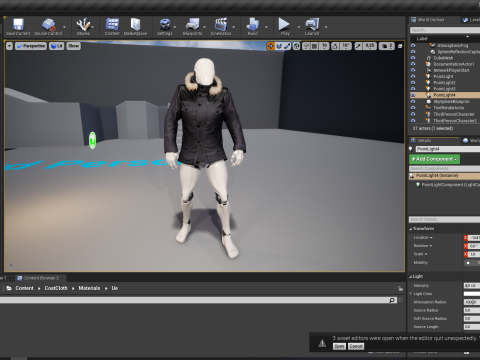
Task: Open Source Control dropdown arrow
Action: click(x=64, y=27)
